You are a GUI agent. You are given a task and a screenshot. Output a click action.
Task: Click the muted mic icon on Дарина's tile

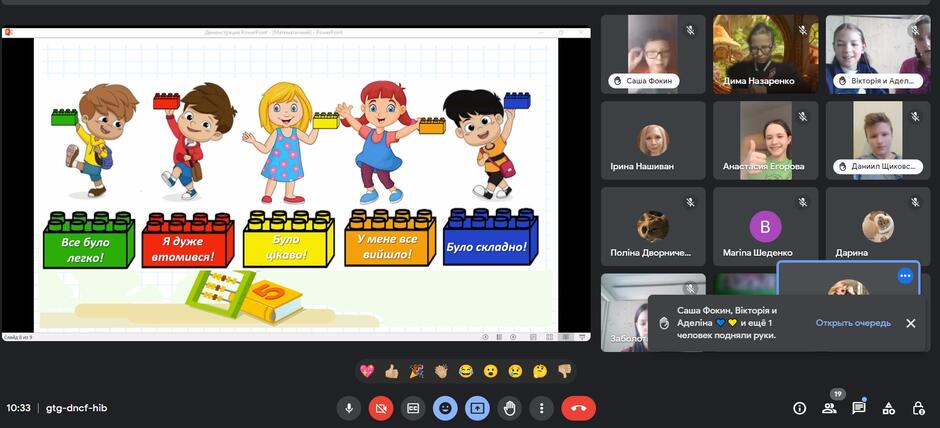[x=915, y=203]
